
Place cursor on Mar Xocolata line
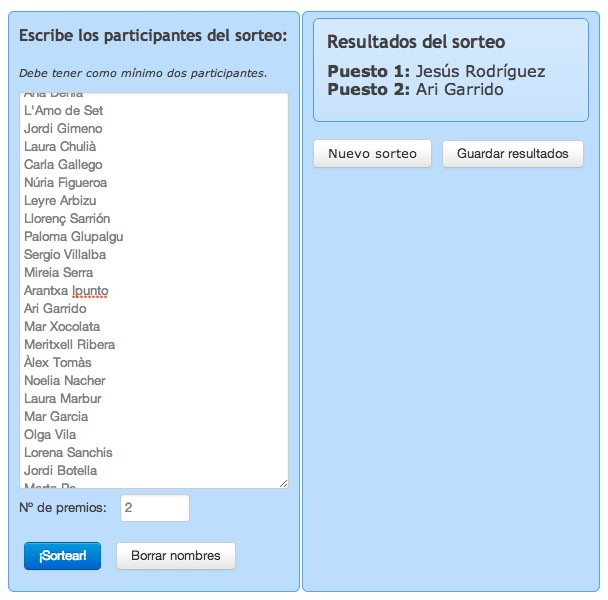[x=62, y=326]
